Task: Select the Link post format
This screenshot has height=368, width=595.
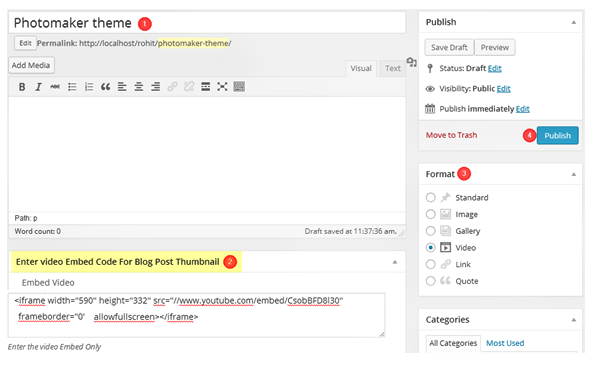Action: coord(430,264)
